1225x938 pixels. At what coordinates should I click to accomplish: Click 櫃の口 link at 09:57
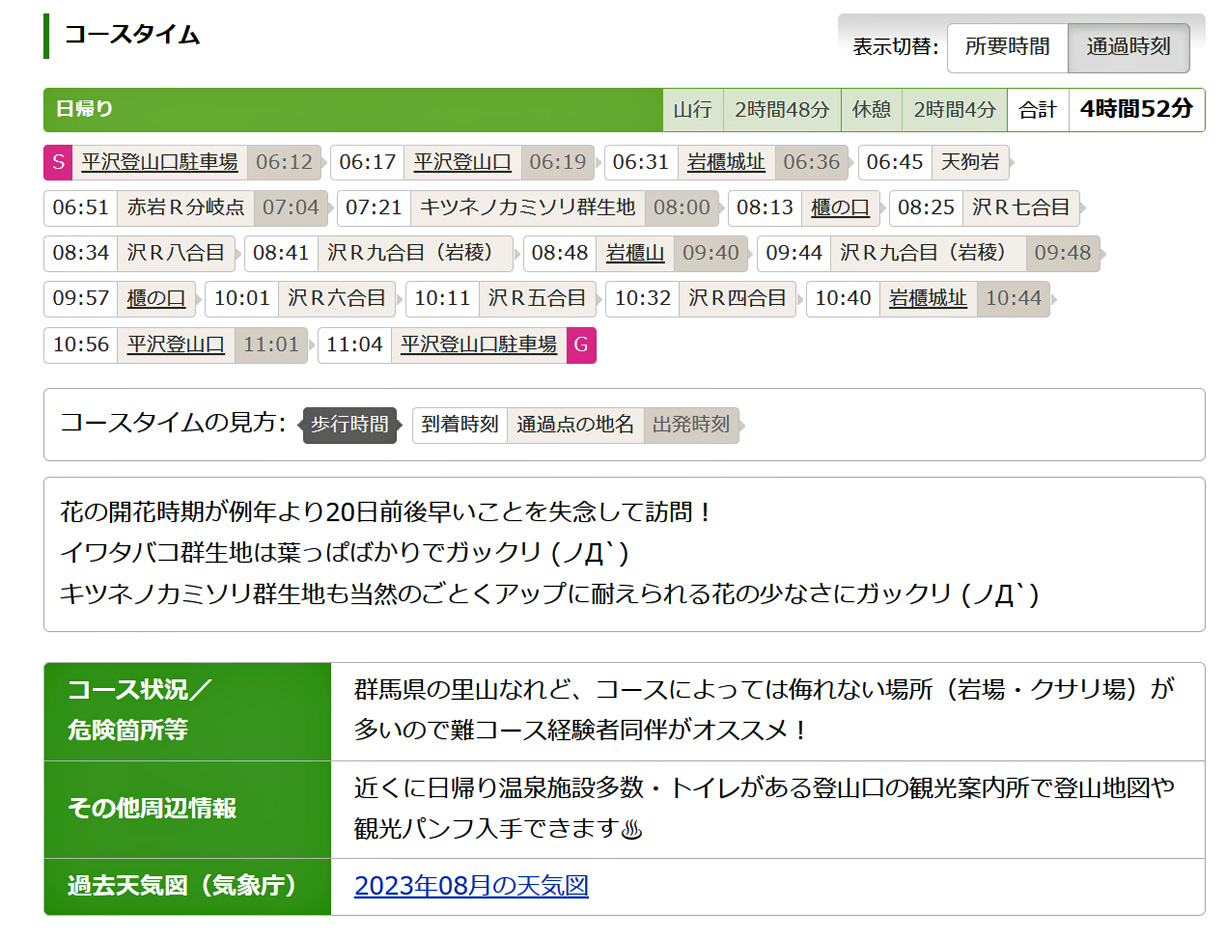(x=156, y=299)
